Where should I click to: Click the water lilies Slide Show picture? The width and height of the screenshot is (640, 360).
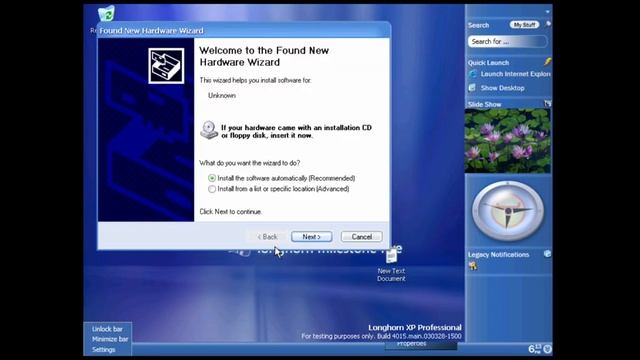point(507,141)
